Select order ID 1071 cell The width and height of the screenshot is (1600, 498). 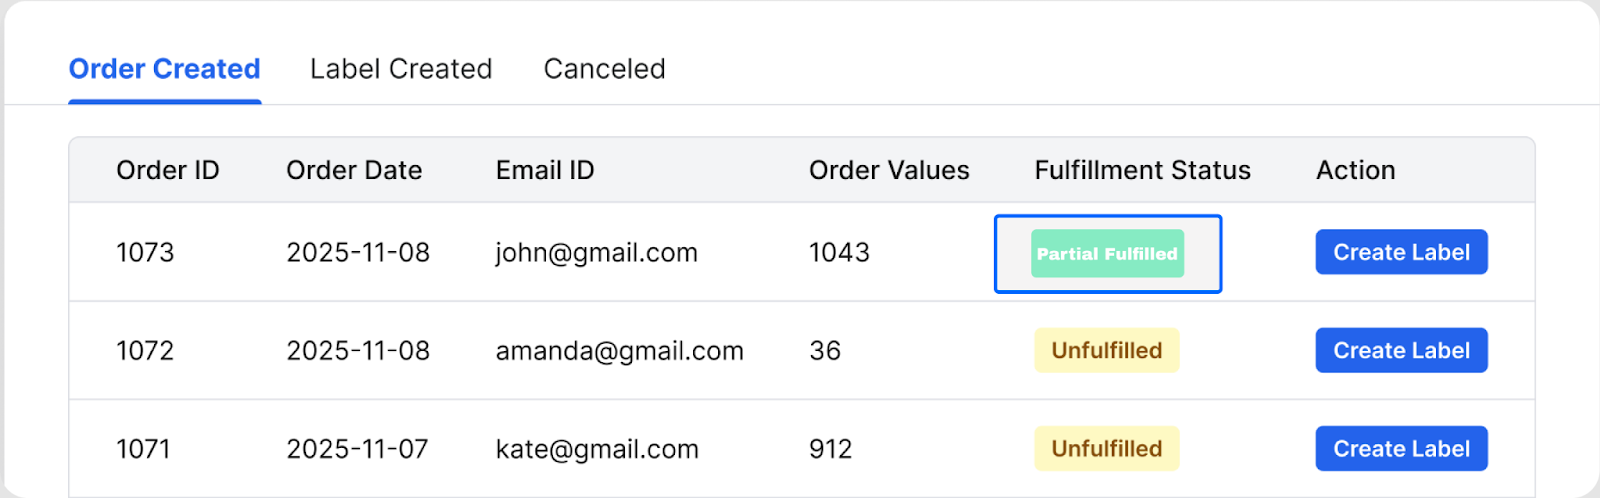[x=143, y=449]
